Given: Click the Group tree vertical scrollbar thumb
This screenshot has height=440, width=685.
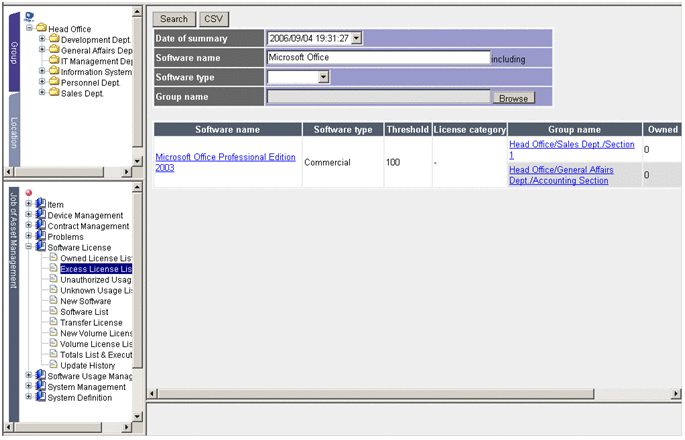Looking at the screenshot, I should point(137,82).
